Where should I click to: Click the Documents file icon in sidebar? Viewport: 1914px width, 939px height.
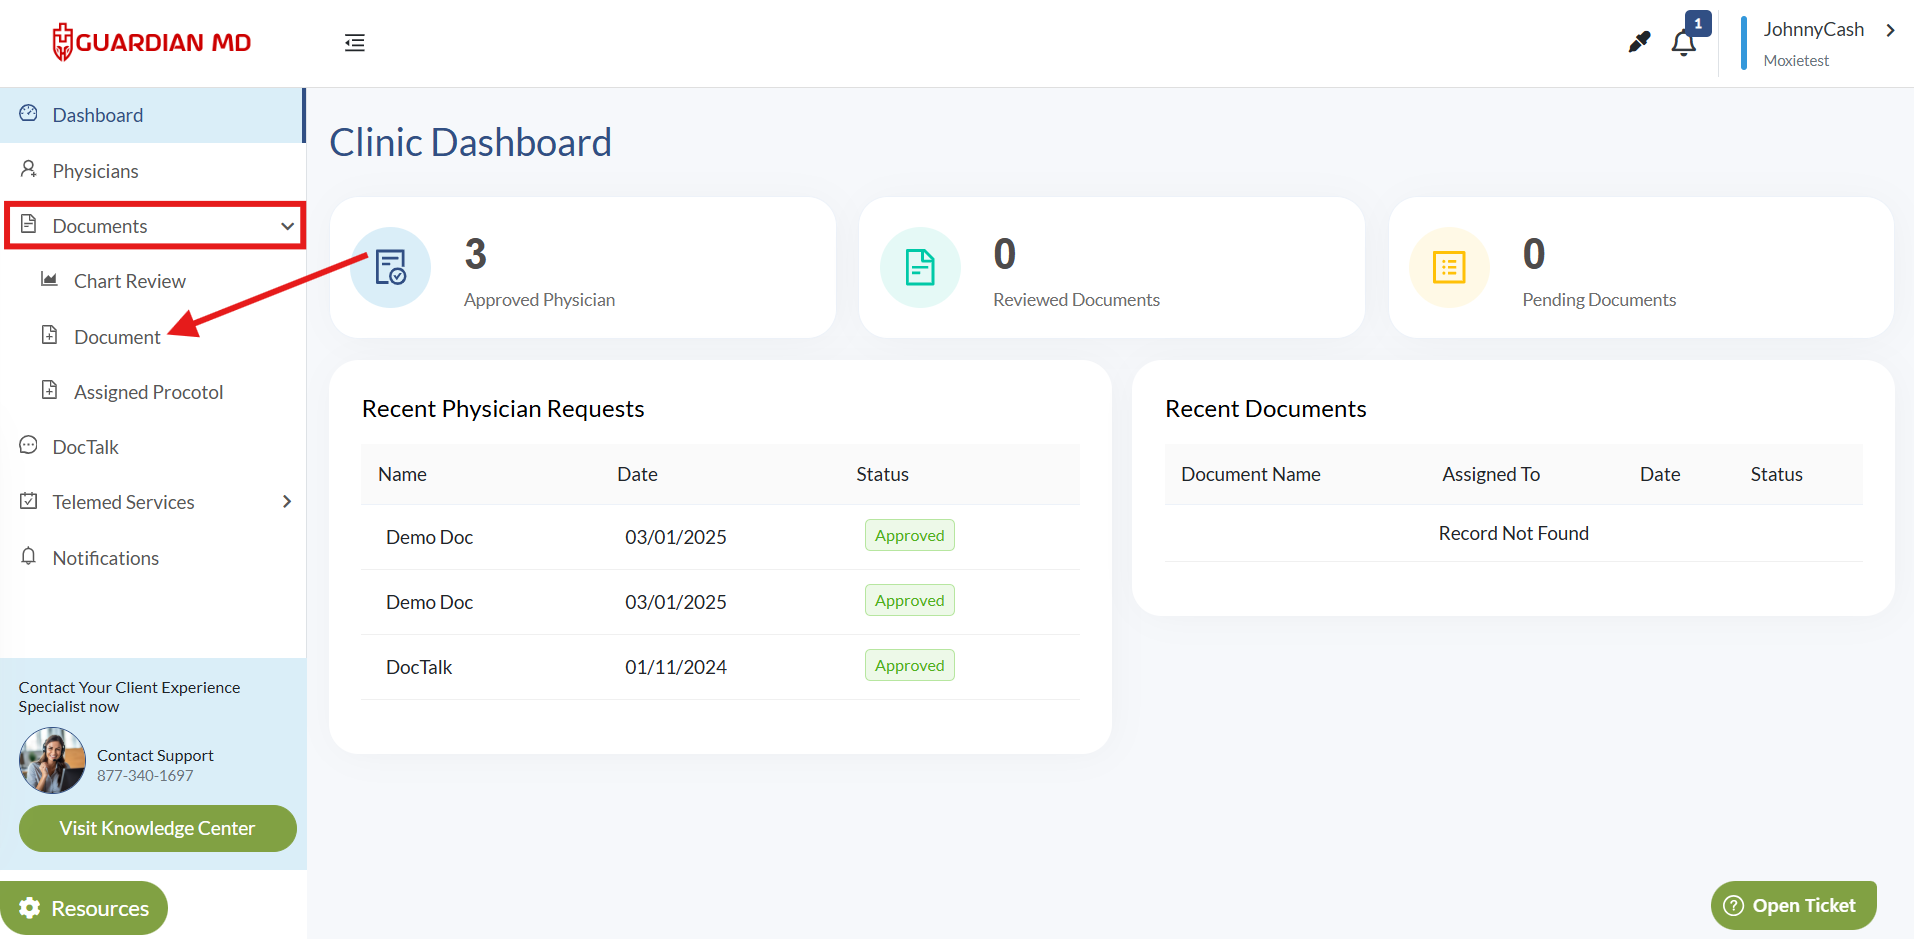pos(29,224)
